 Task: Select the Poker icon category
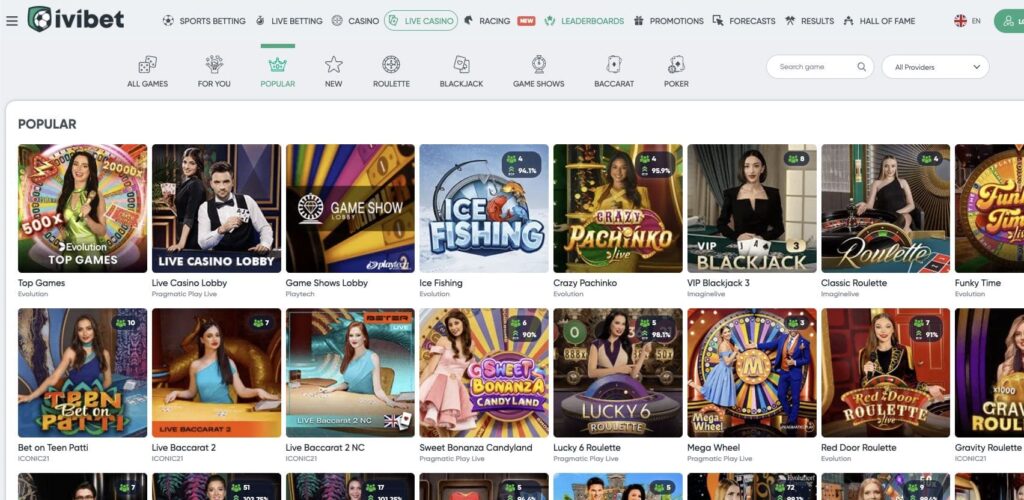(676, 64)
